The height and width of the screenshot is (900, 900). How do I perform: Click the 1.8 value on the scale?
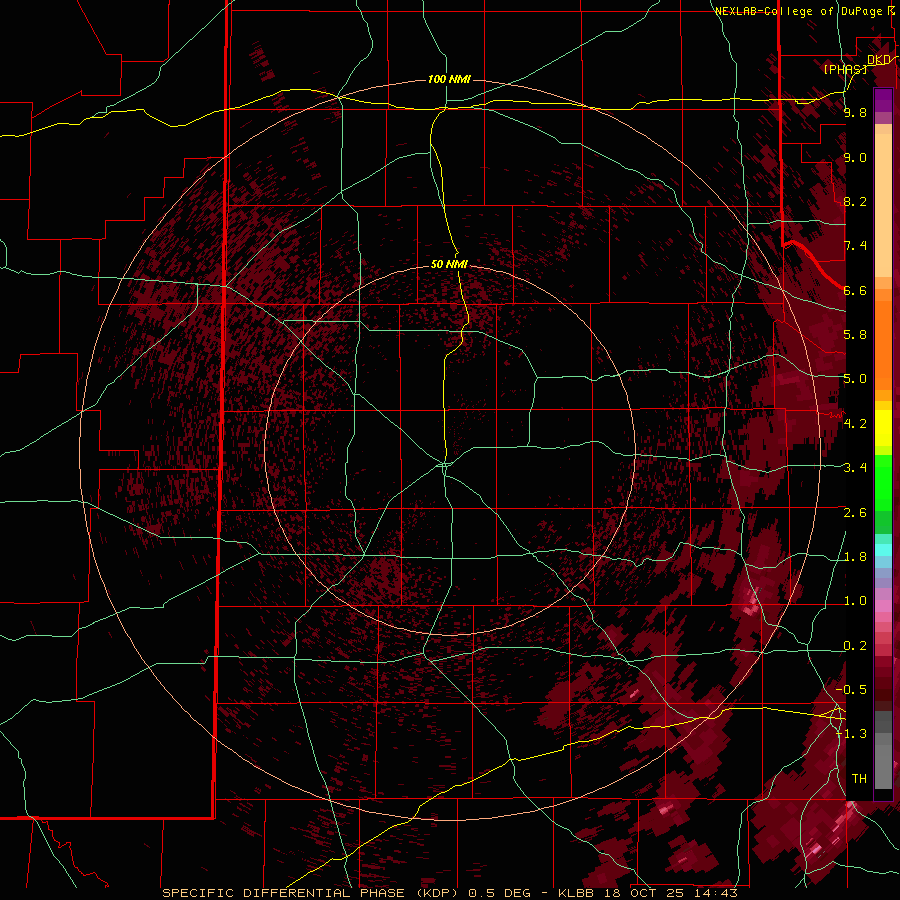tap(855, 557)
